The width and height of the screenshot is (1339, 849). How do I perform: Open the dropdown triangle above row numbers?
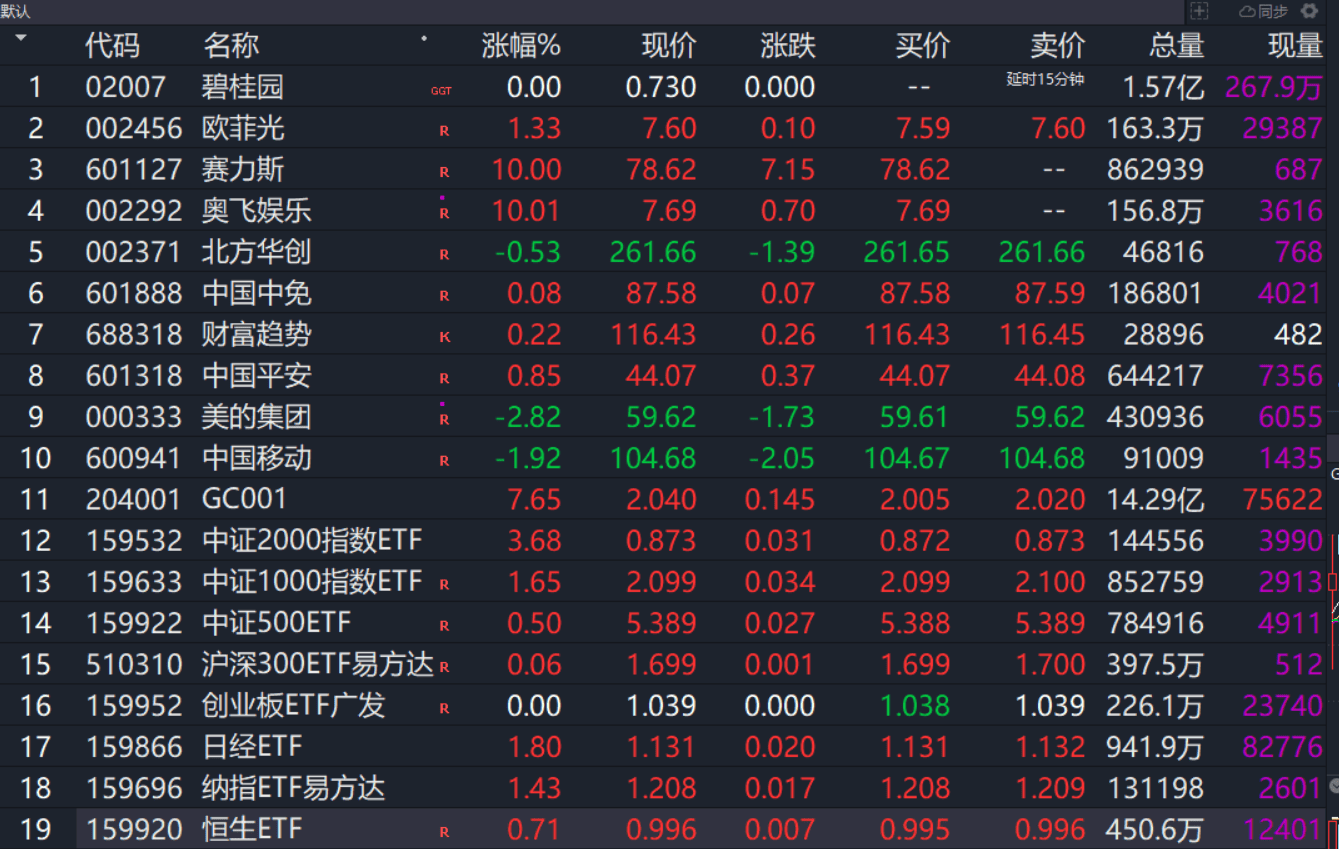click(x=20, y=38)
